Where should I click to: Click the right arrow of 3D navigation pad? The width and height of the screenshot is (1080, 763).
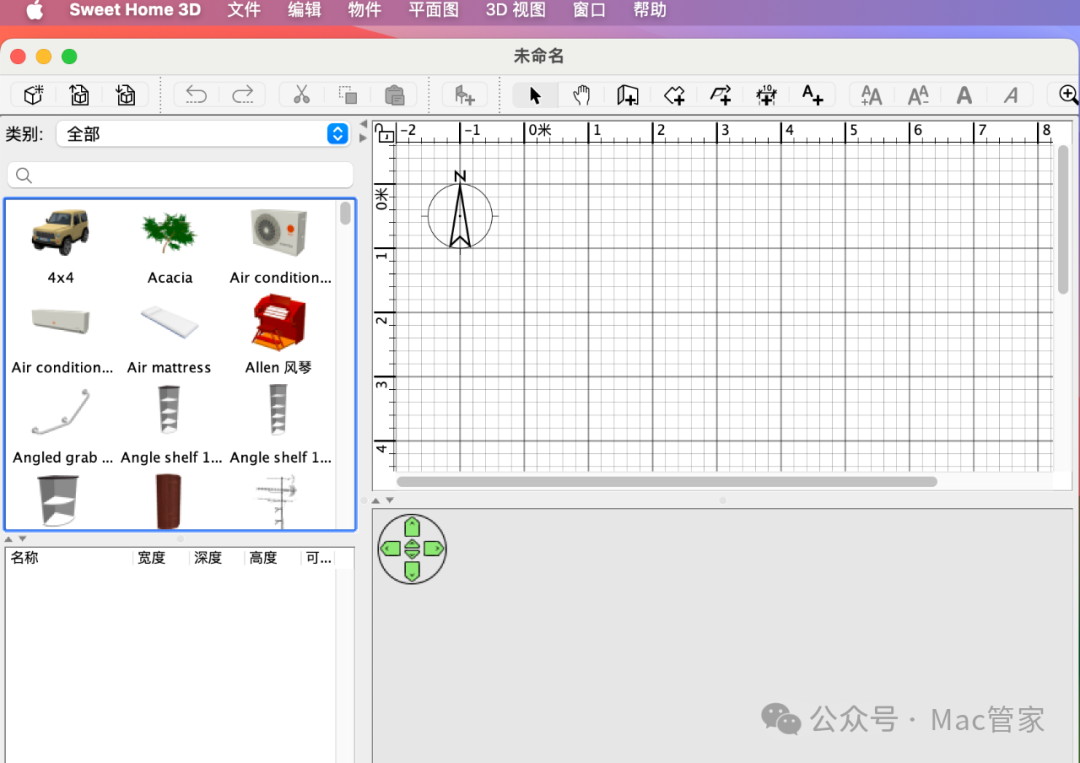434,549
